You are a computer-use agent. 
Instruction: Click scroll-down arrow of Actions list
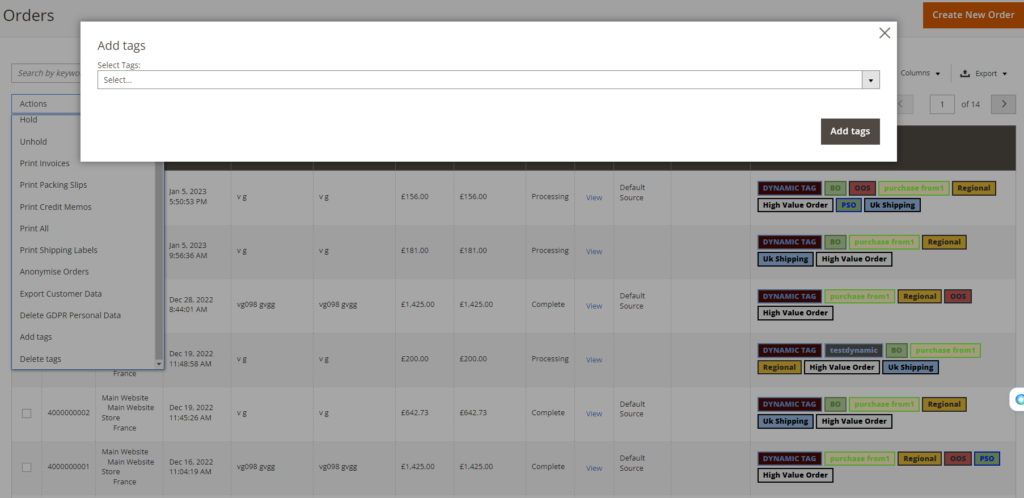pos(159,364)
